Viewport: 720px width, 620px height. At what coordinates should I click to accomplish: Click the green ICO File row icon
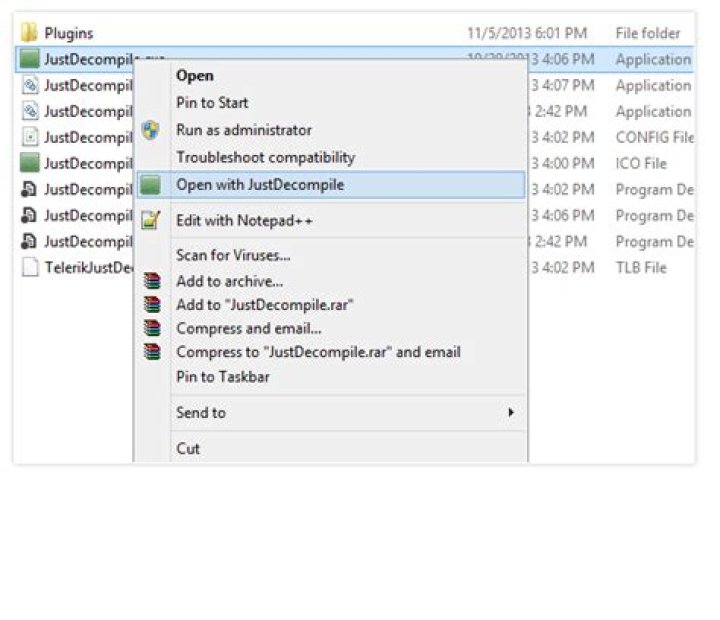[30, 163]
